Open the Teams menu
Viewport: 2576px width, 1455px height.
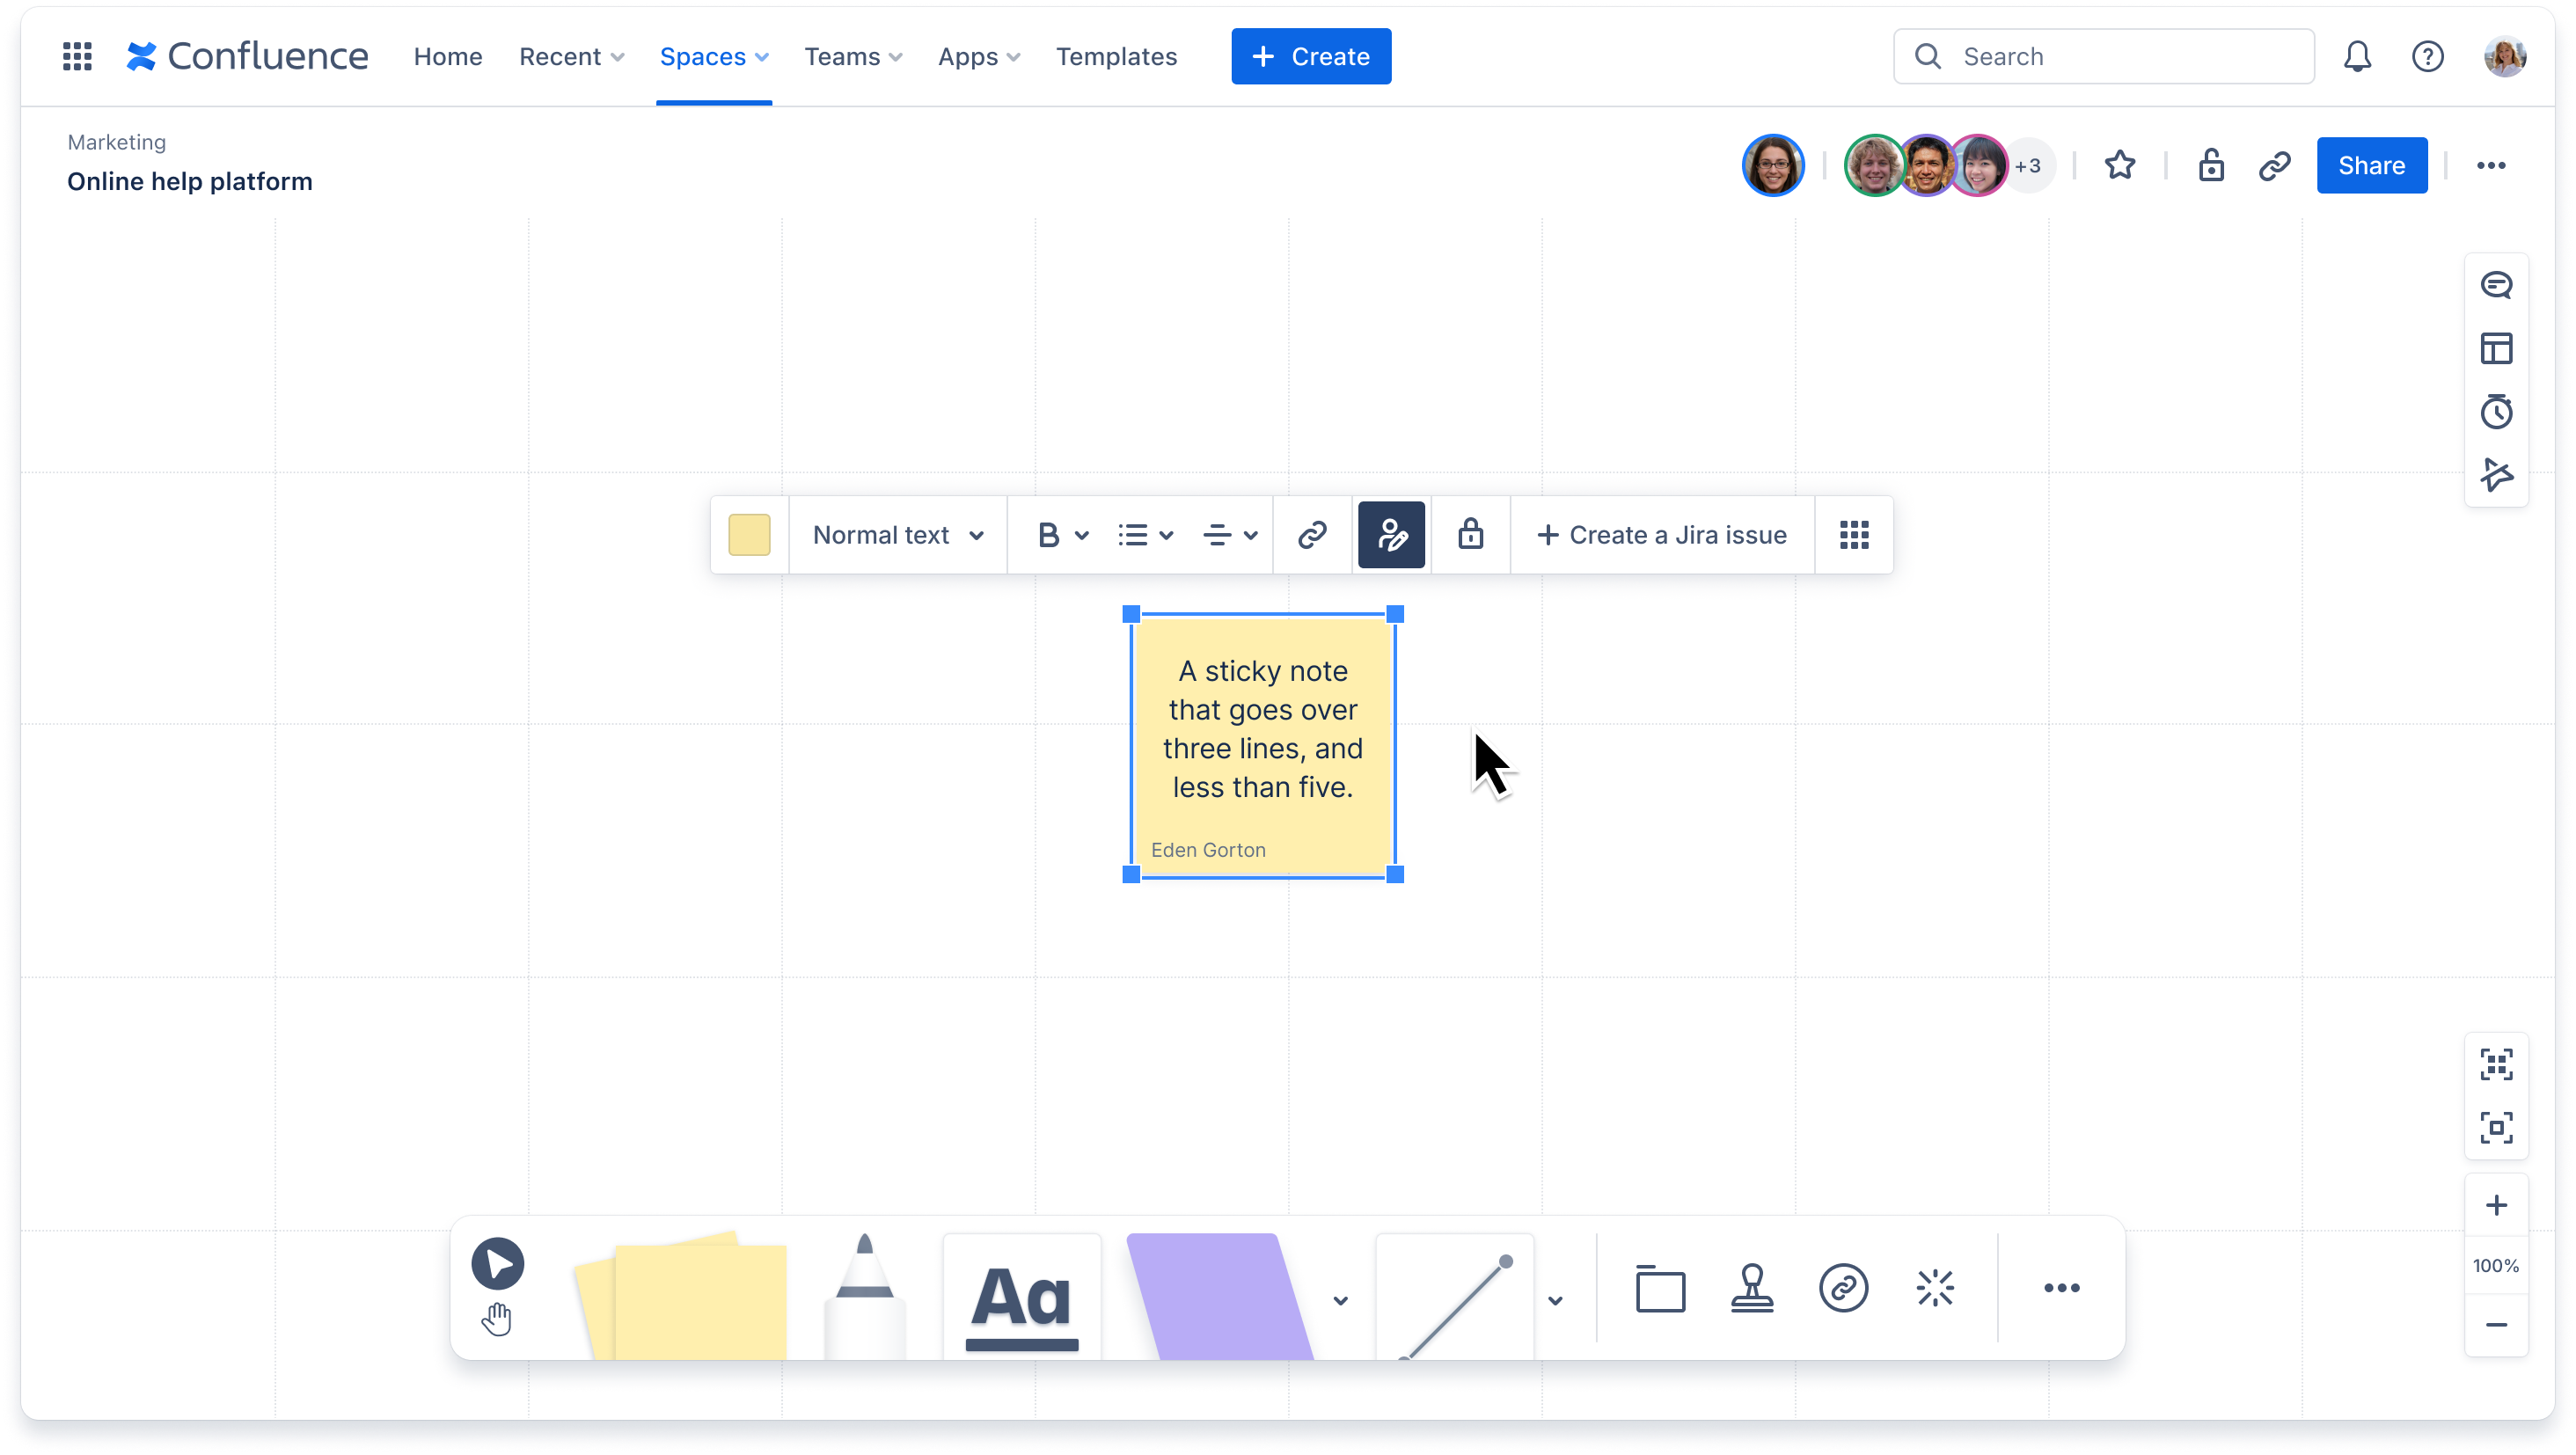click(x=853, y=56)
